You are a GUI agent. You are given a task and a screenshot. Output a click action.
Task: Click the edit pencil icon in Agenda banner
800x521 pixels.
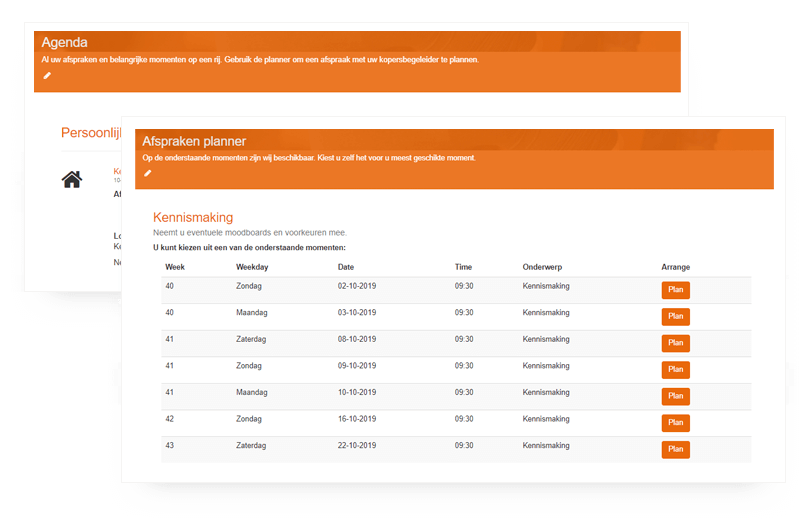pyautogui.click(x=47, y=76)
